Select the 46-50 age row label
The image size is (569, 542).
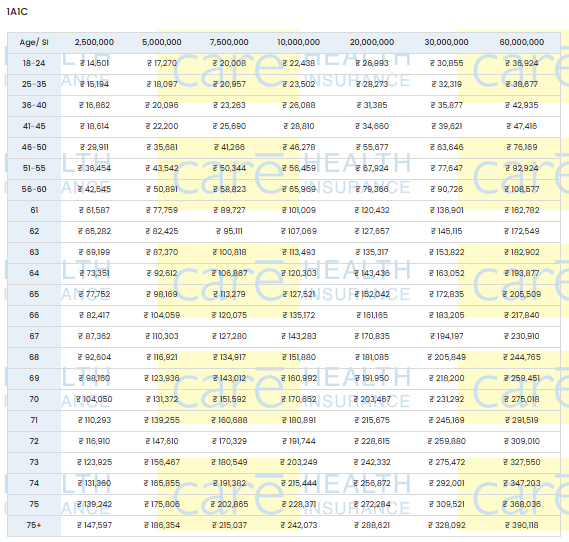coord(34,147)
